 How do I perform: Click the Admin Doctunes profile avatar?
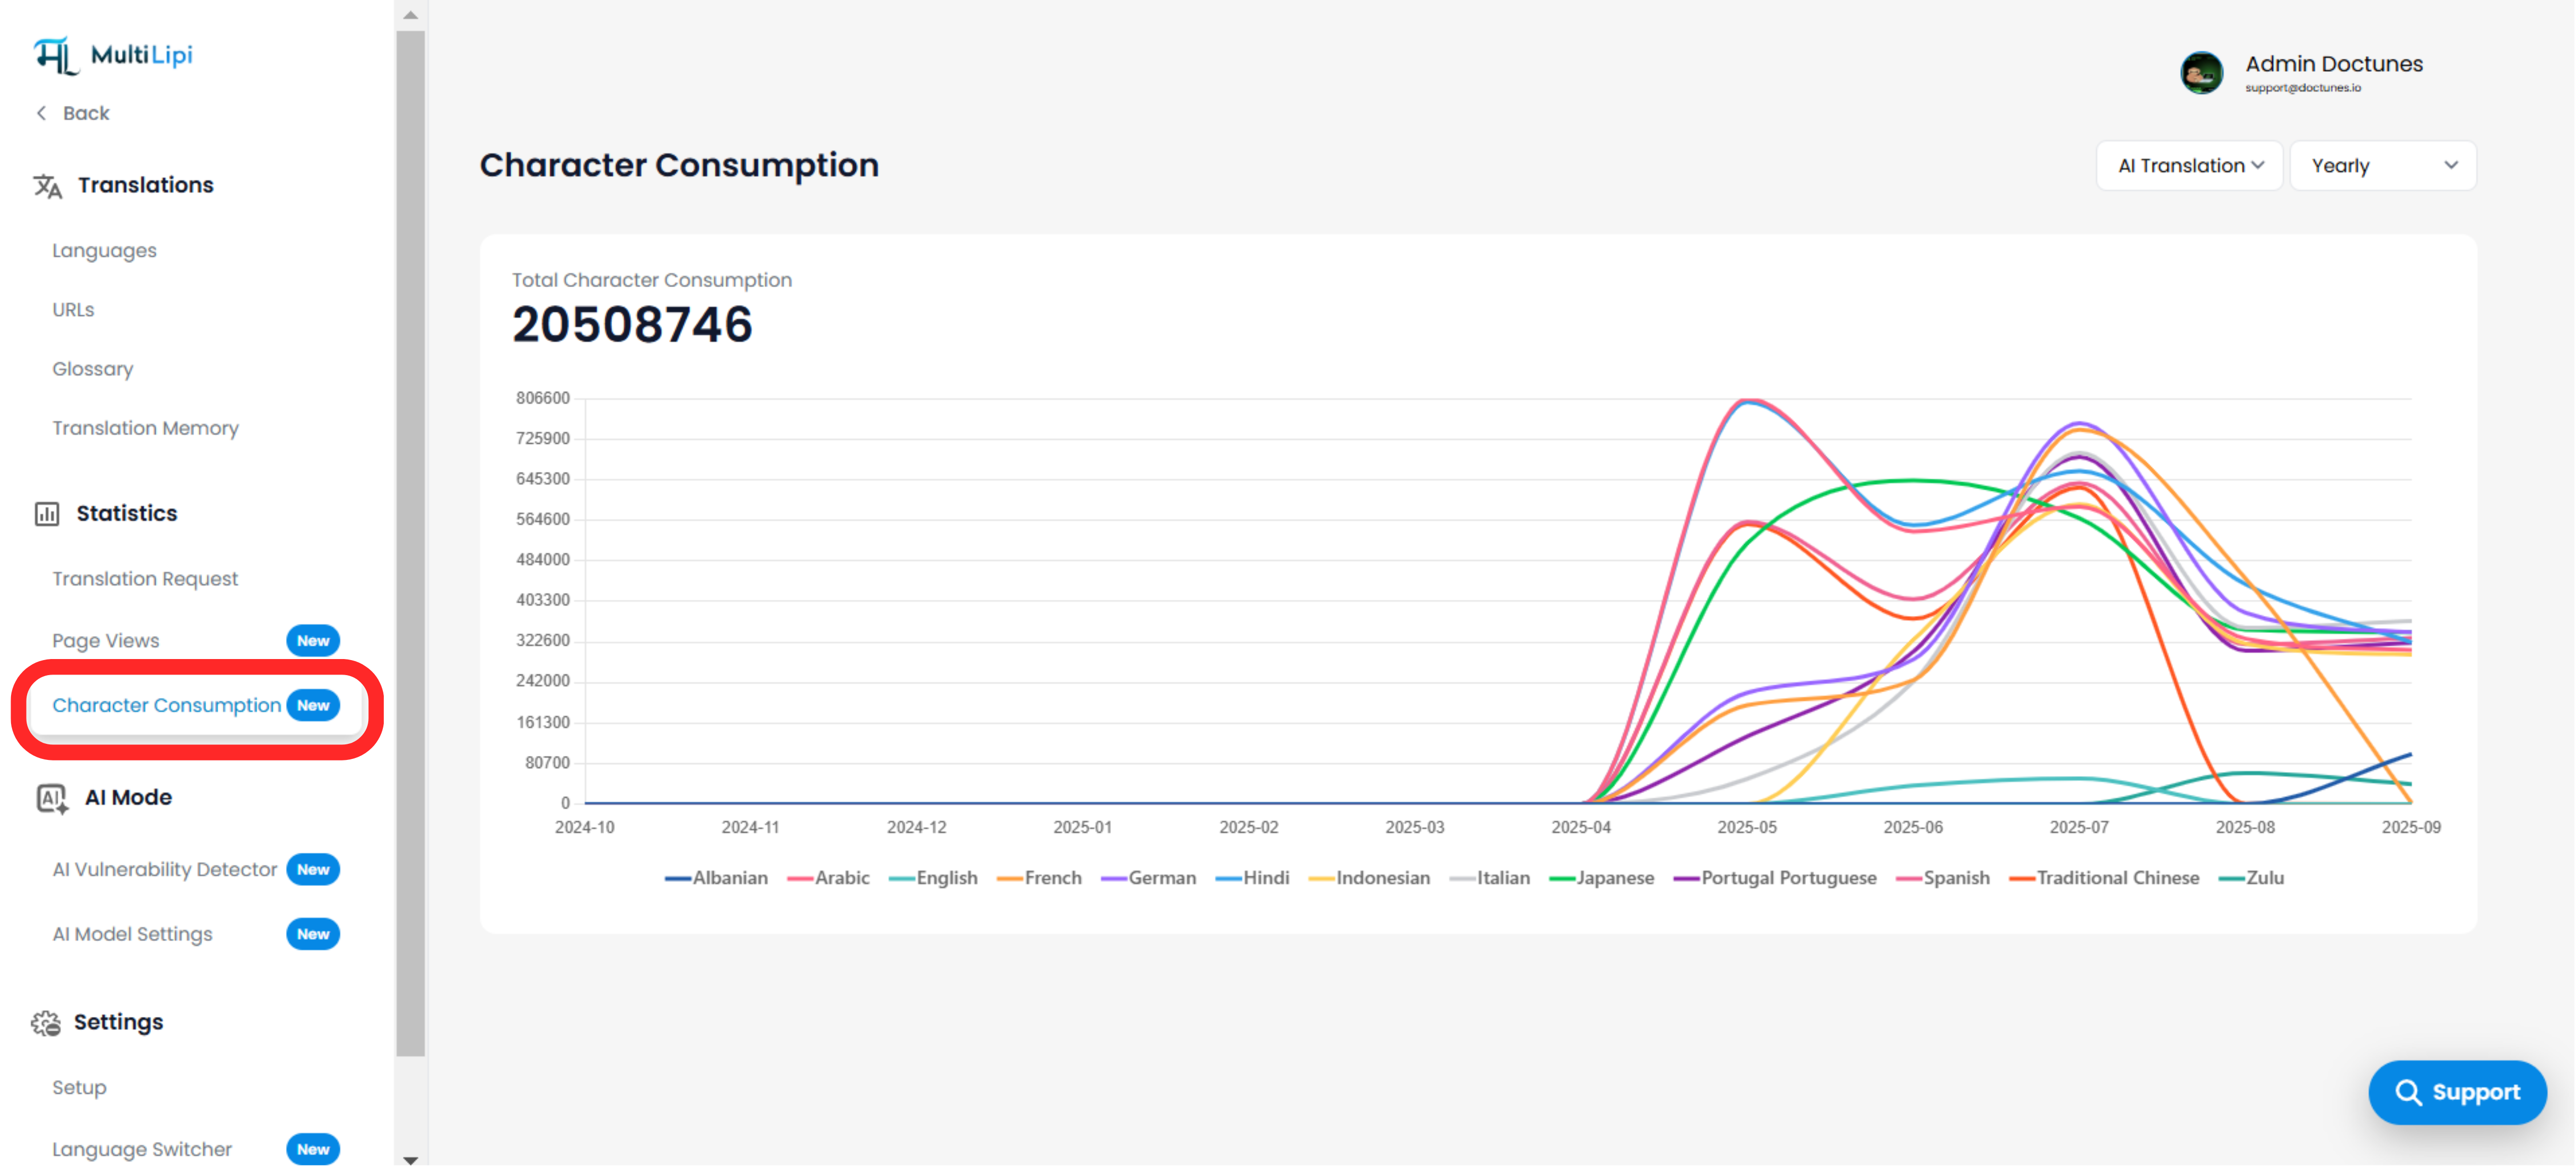click(x=2201, y=73)
